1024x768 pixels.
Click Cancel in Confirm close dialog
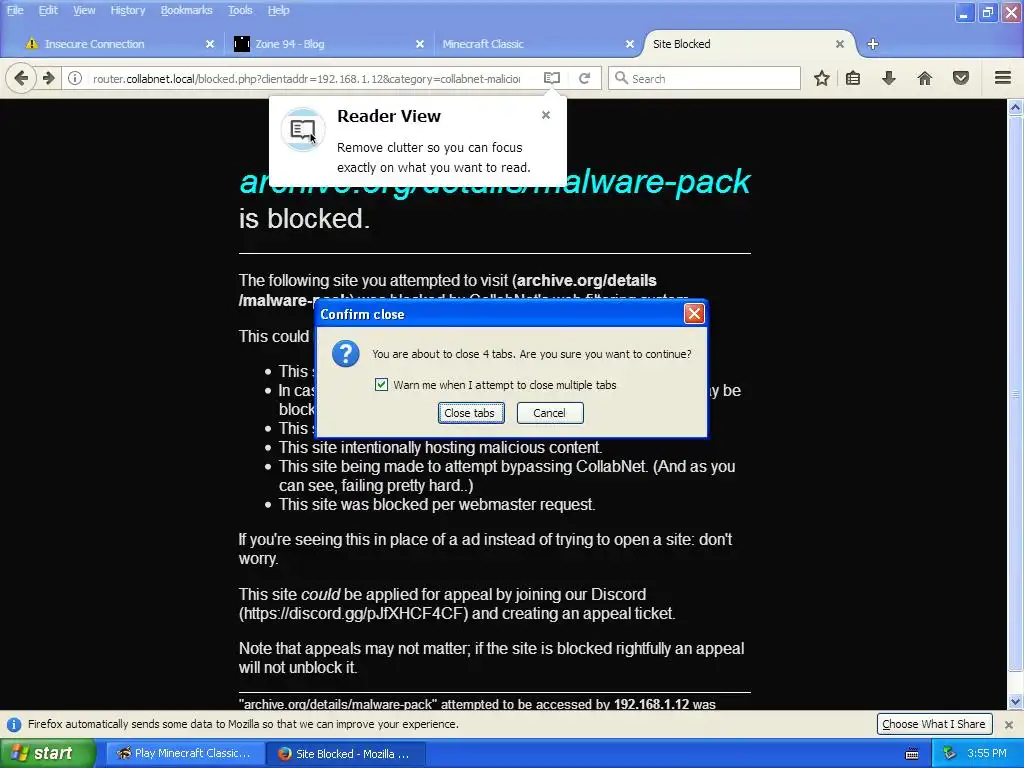550,413
